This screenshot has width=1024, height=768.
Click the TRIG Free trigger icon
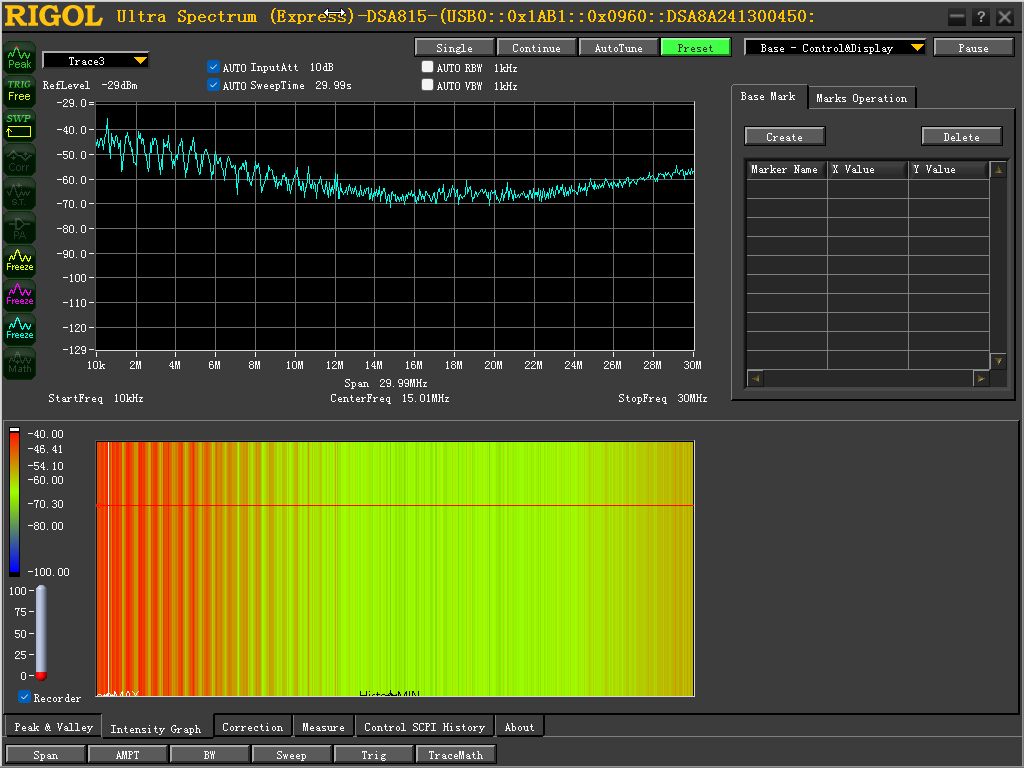(20, 91)
